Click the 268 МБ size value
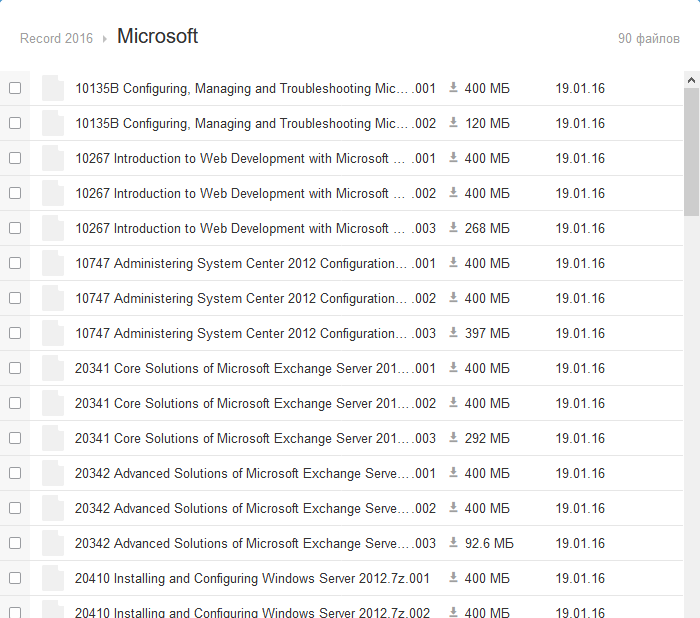Viewport: 700px width, 618px height. click(487, 228)
